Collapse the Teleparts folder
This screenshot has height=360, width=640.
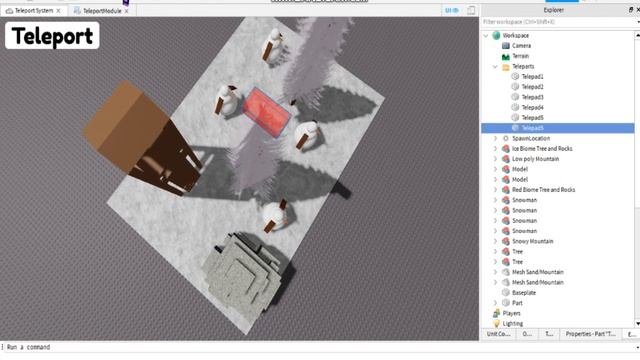tap(495, 67)
